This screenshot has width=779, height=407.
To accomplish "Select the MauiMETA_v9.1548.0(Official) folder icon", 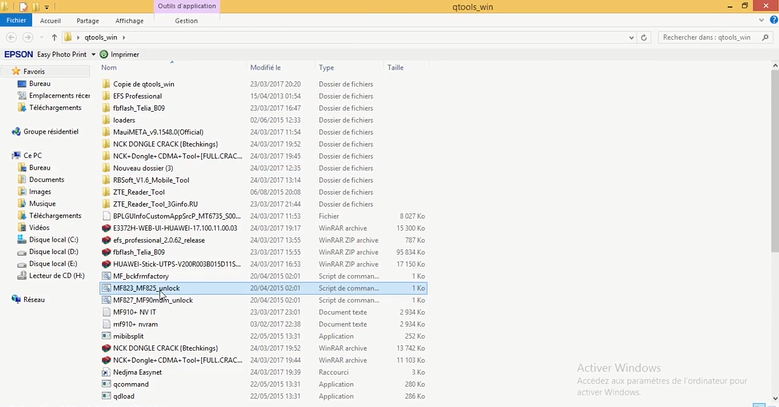I will pyautogui.click(x=106, y=132).
